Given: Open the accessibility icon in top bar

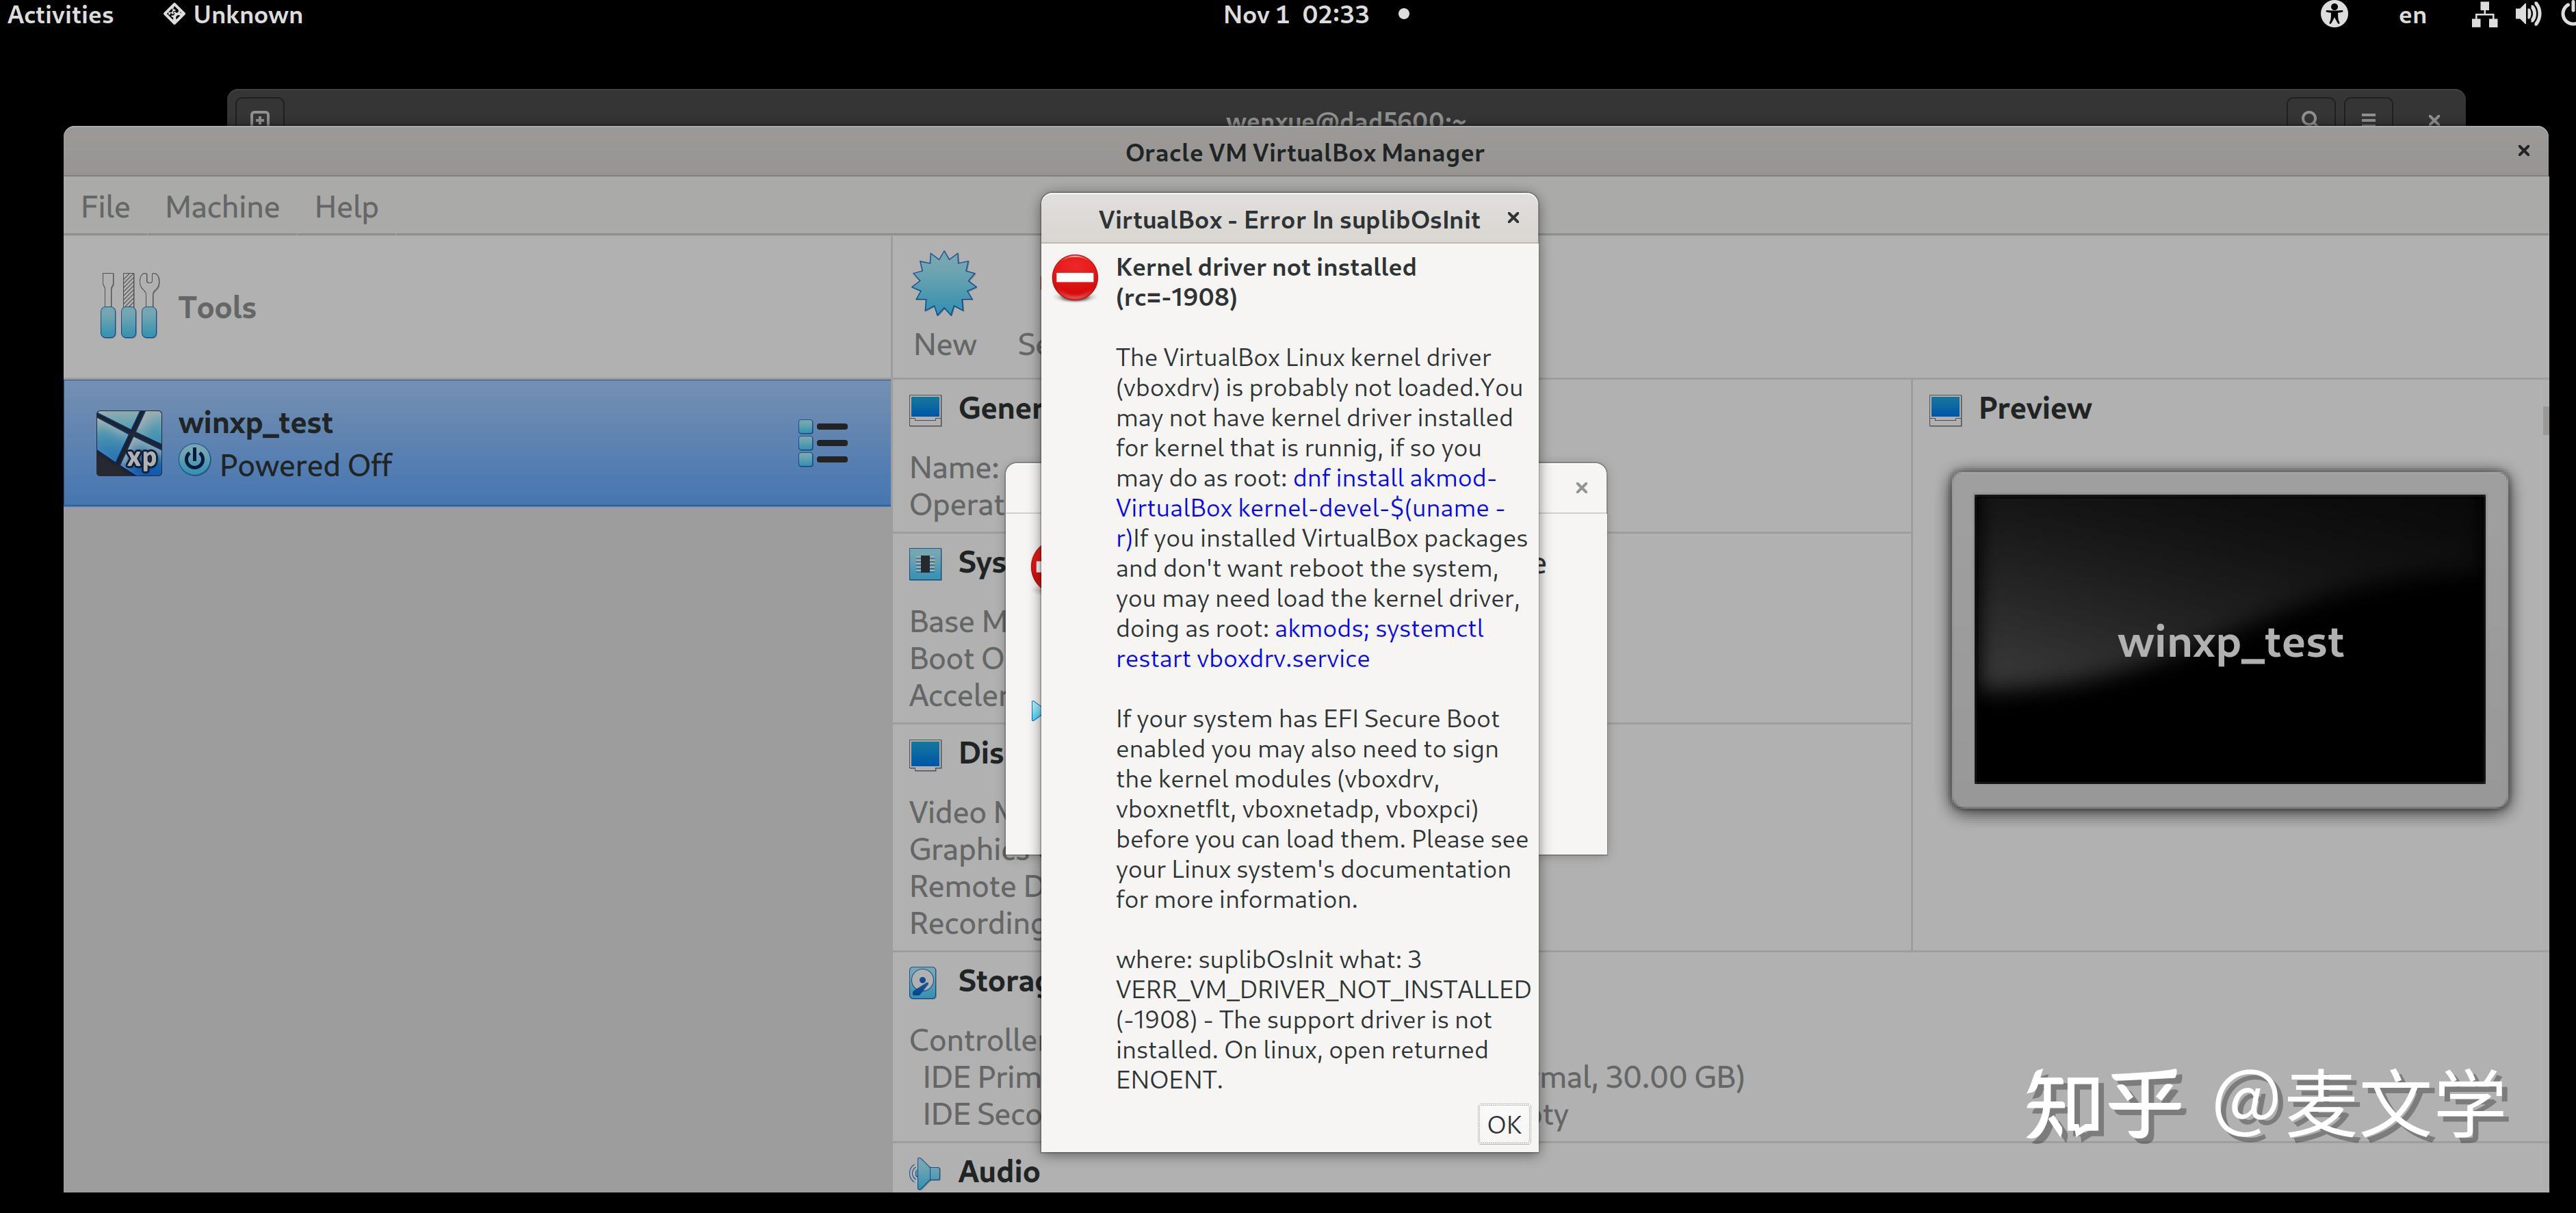Looking at the screenshot, I should coord(2334,15).
